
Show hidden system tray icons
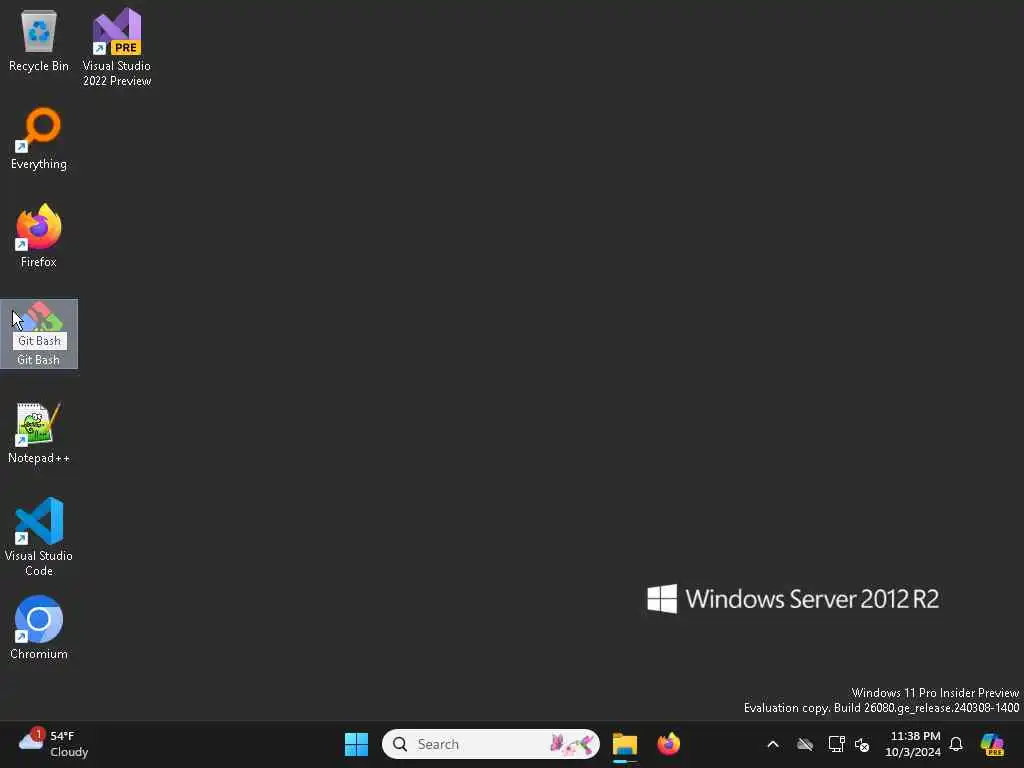773,744
